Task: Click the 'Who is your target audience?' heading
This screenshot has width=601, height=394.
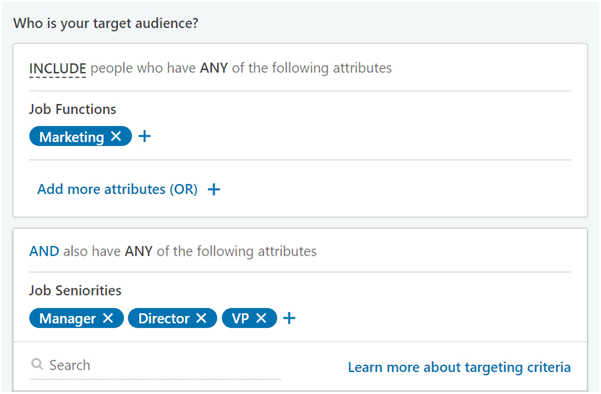Action: (106, 23)
